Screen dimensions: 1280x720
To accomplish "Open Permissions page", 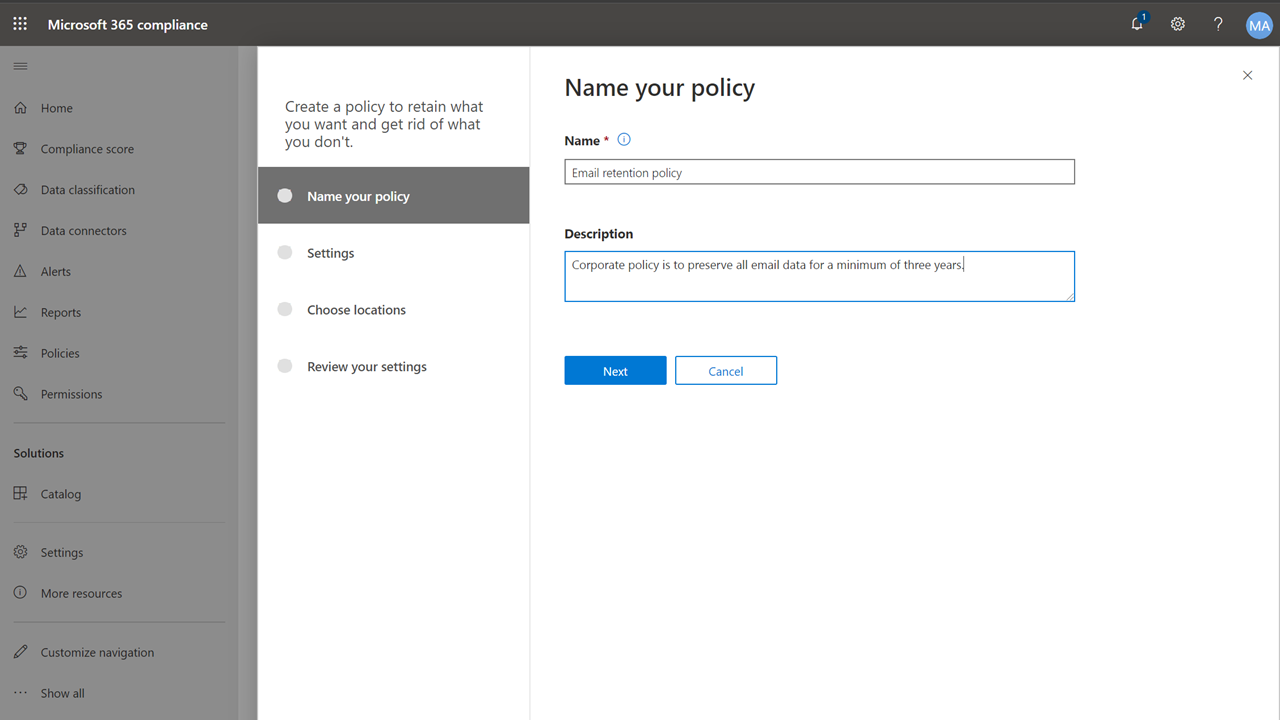I will point(72,394).
